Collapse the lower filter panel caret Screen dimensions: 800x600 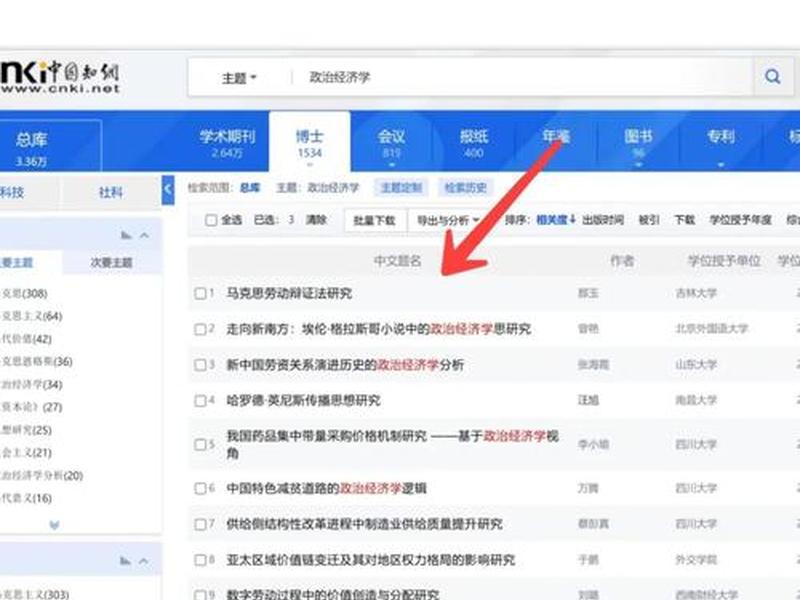[144, 561]
